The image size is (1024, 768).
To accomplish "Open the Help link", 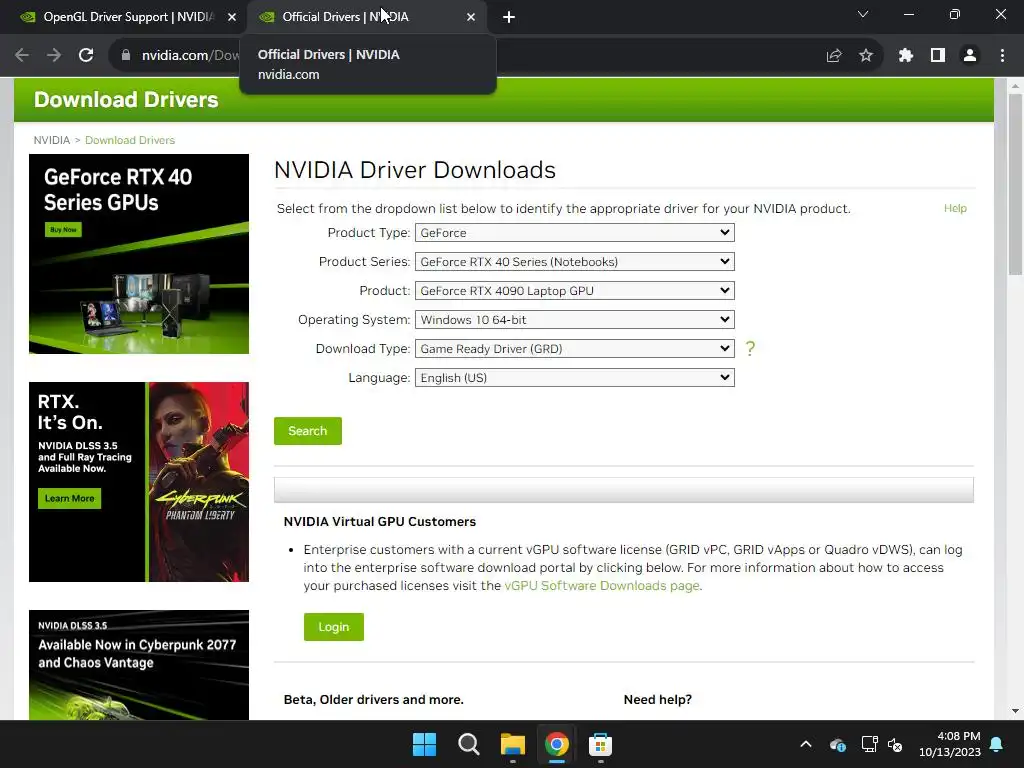I will 955,208.
